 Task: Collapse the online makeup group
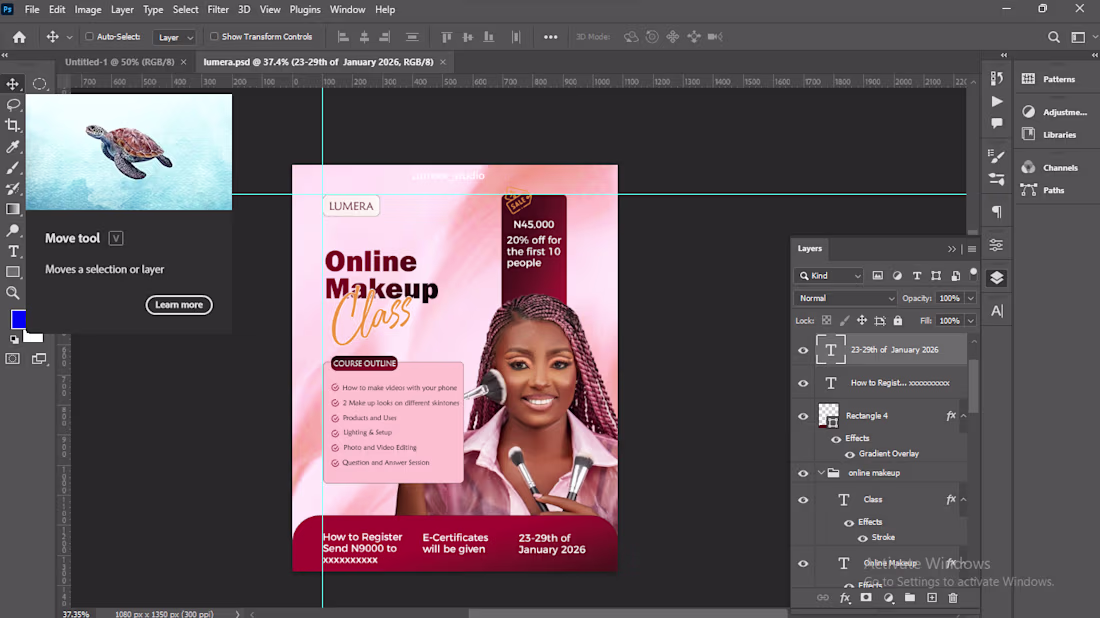tap(821, 473)
